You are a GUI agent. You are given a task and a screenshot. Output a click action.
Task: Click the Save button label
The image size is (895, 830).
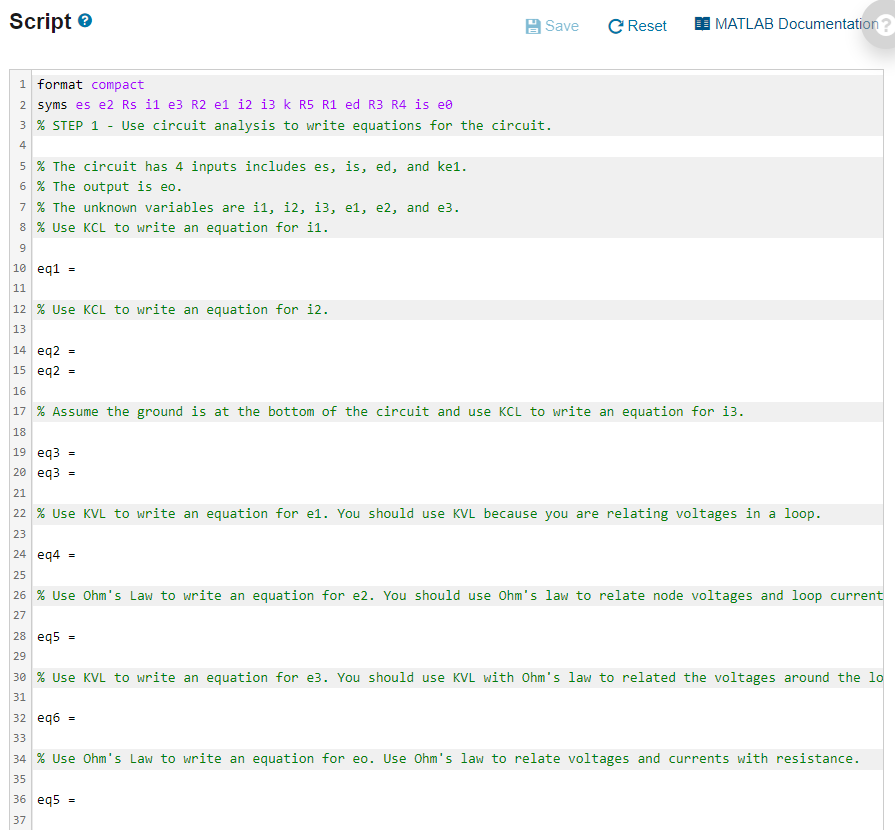click(562, 26)
